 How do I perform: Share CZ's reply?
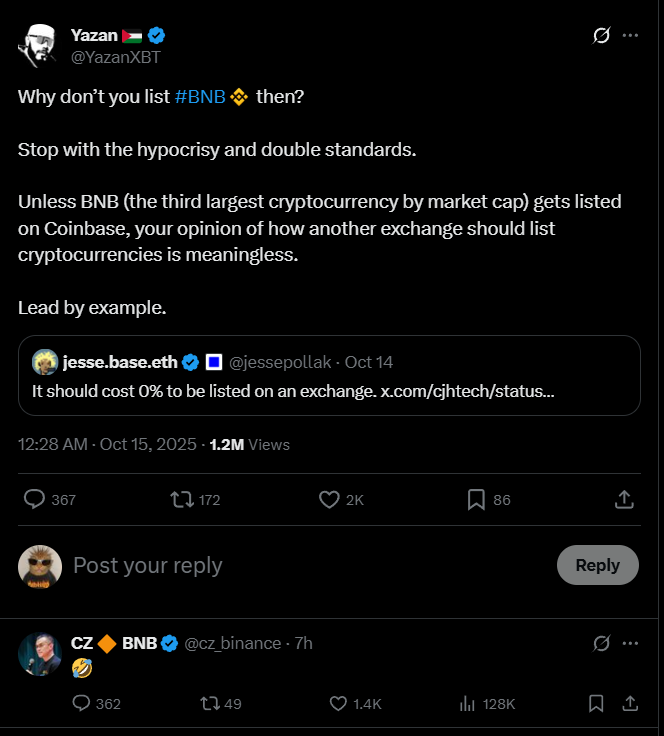pos(630,704)
